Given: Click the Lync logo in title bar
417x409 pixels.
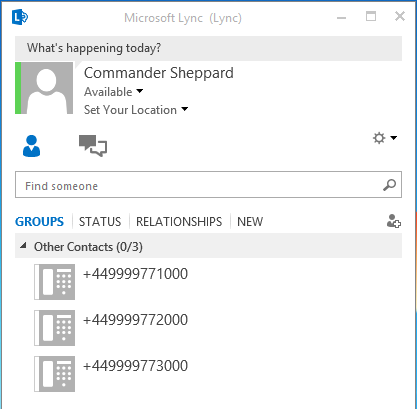Looking at the screenshot, I should 20,17.
